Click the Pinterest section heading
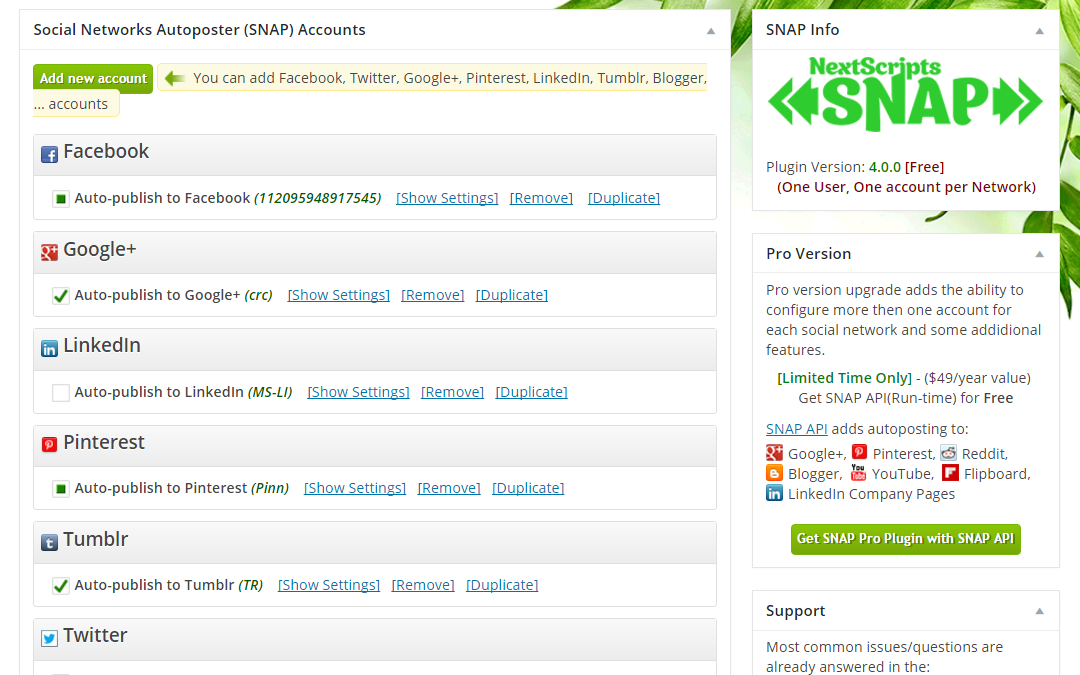Viewport: 1080px width, 675px height. click(x=104, y=442)
